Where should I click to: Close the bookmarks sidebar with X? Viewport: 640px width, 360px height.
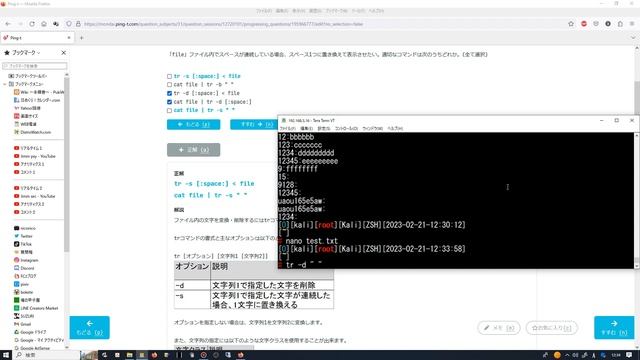63,53
